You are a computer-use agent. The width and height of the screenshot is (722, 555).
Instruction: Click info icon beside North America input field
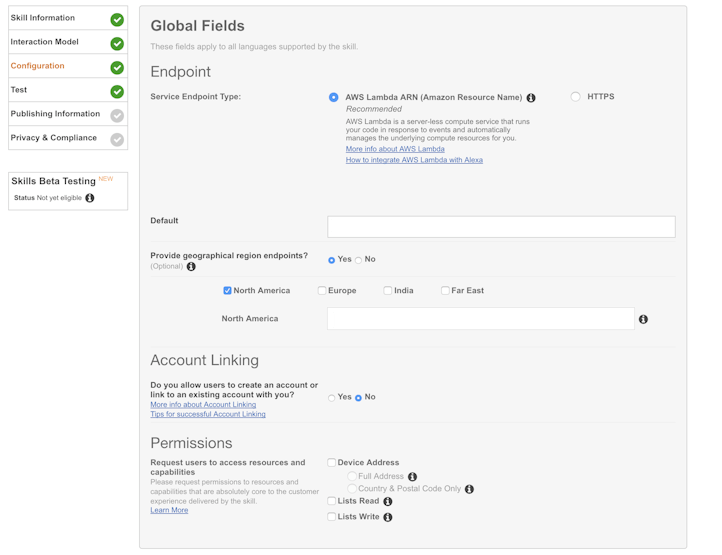(x=643, y=319)
